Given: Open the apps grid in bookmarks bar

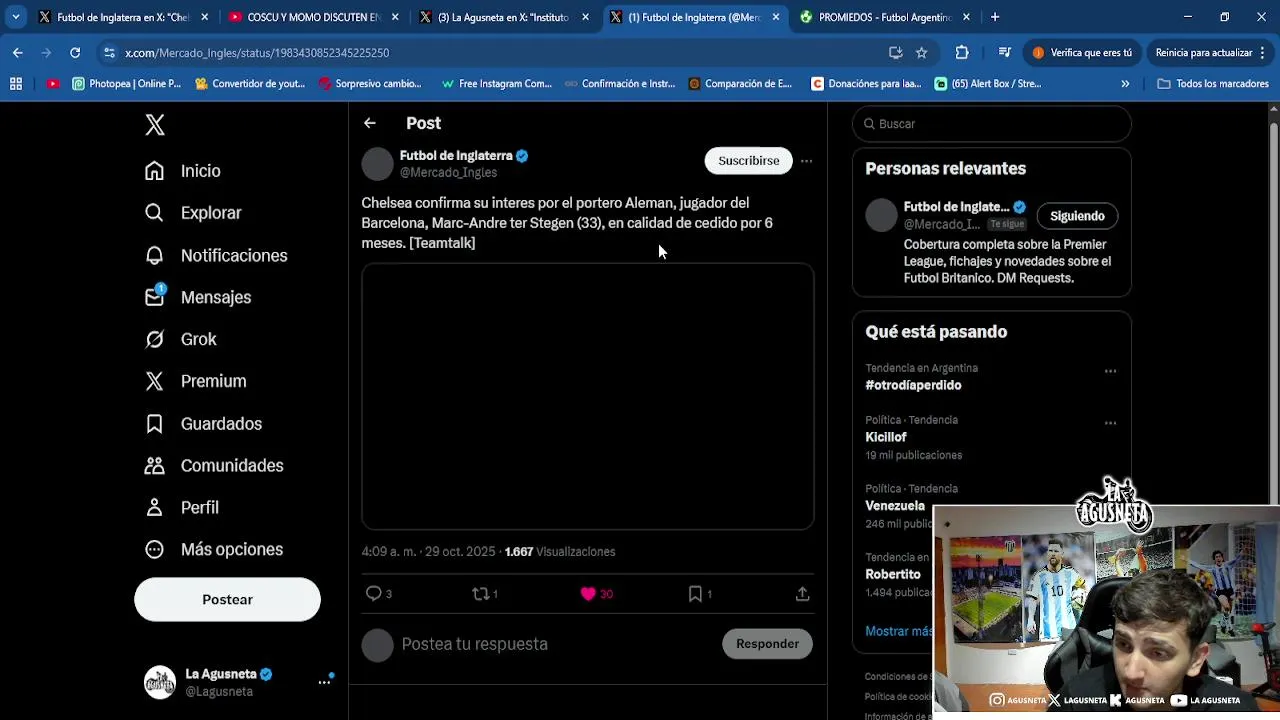Looking at the screenshot, I should click(16, 84).
